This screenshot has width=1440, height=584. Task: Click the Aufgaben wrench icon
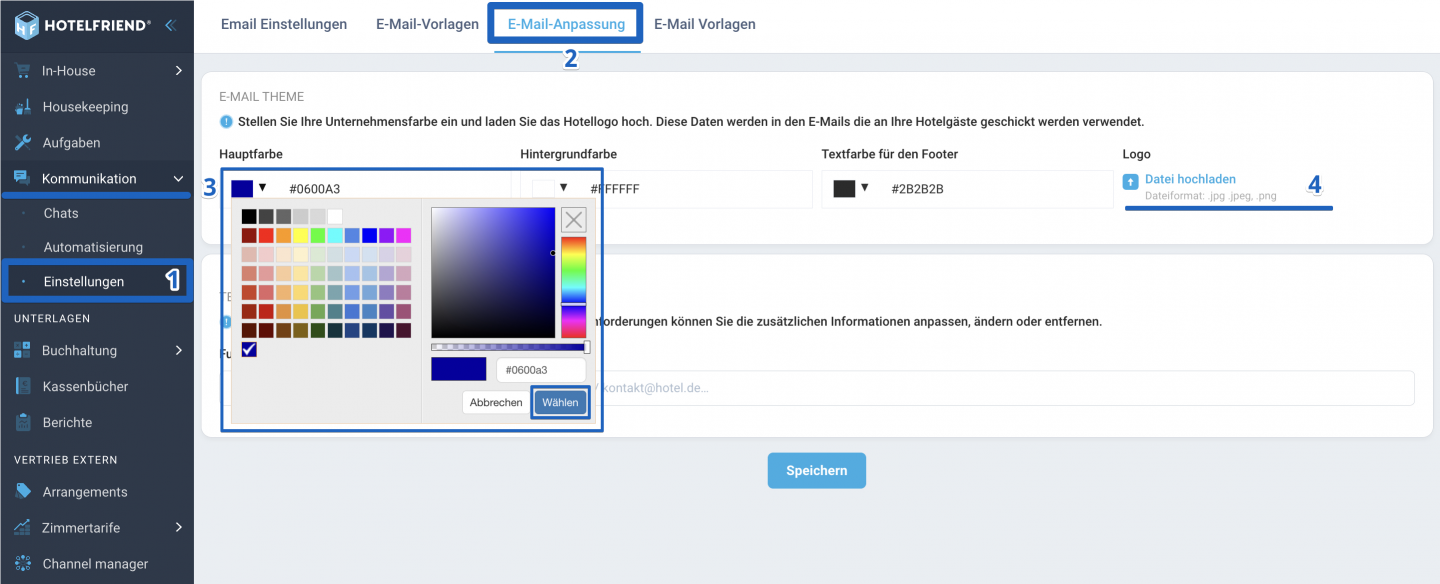click(x=23, y=143)
